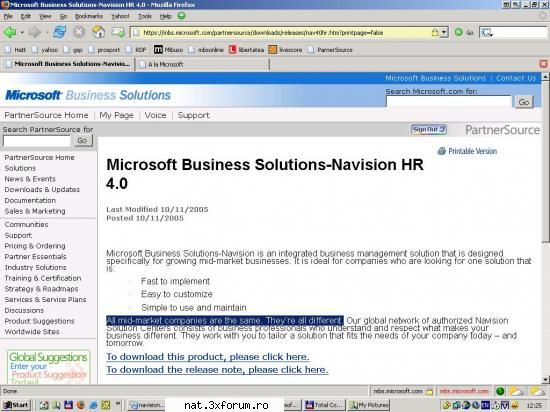This screenshot has height=412, width=550.
Task: Close the current tab with red X
Action: pyautogui.click(x=543, y=64)
